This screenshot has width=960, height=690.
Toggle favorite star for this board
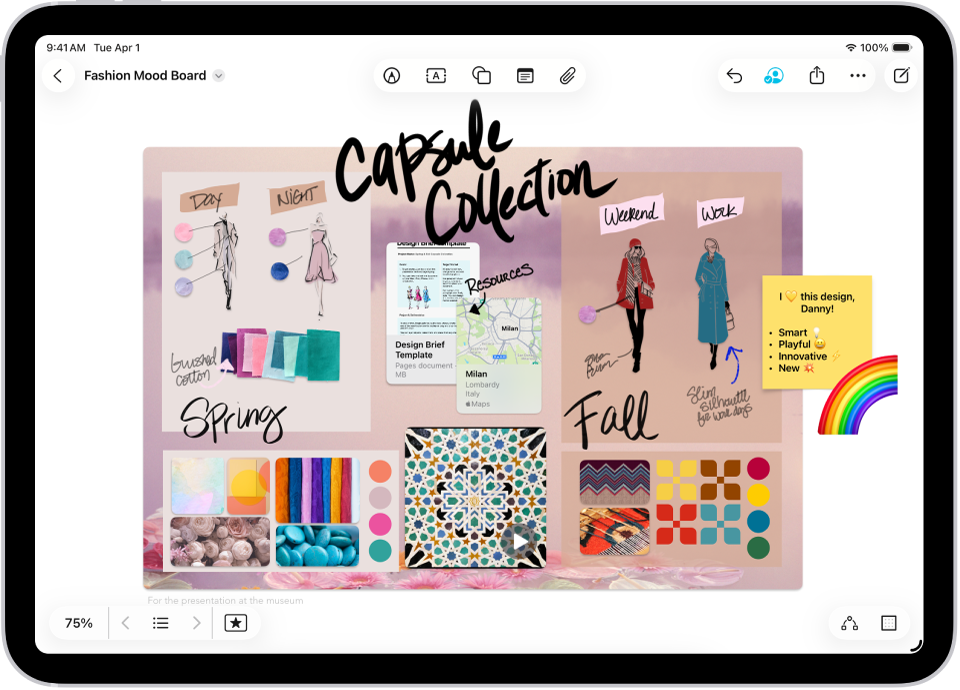point(236,622)
